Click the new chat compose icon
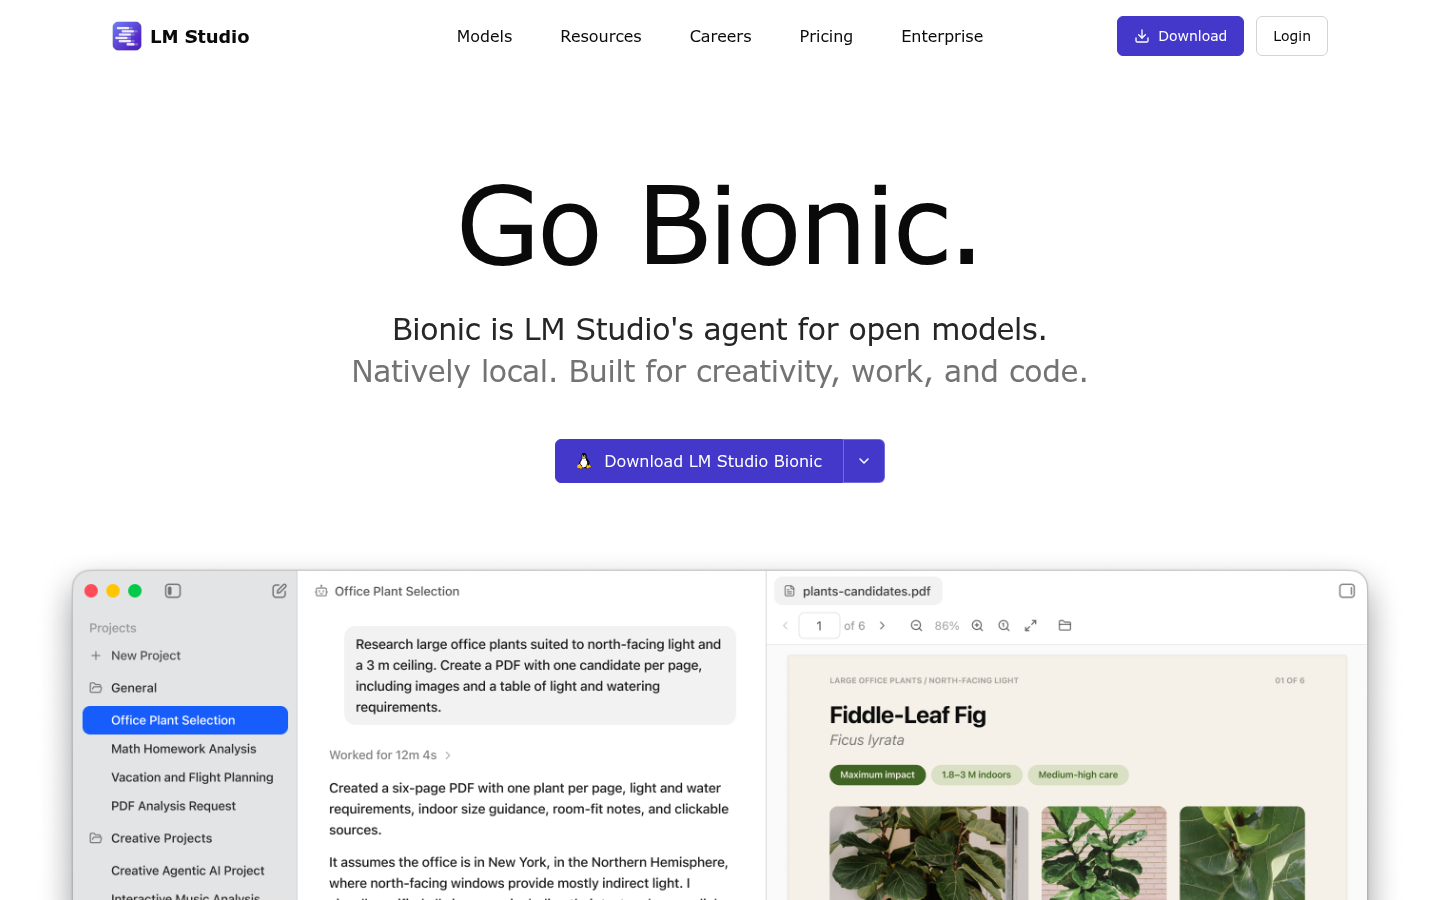The height and width of the screenshot is (900, 1440). coord(279,591)
